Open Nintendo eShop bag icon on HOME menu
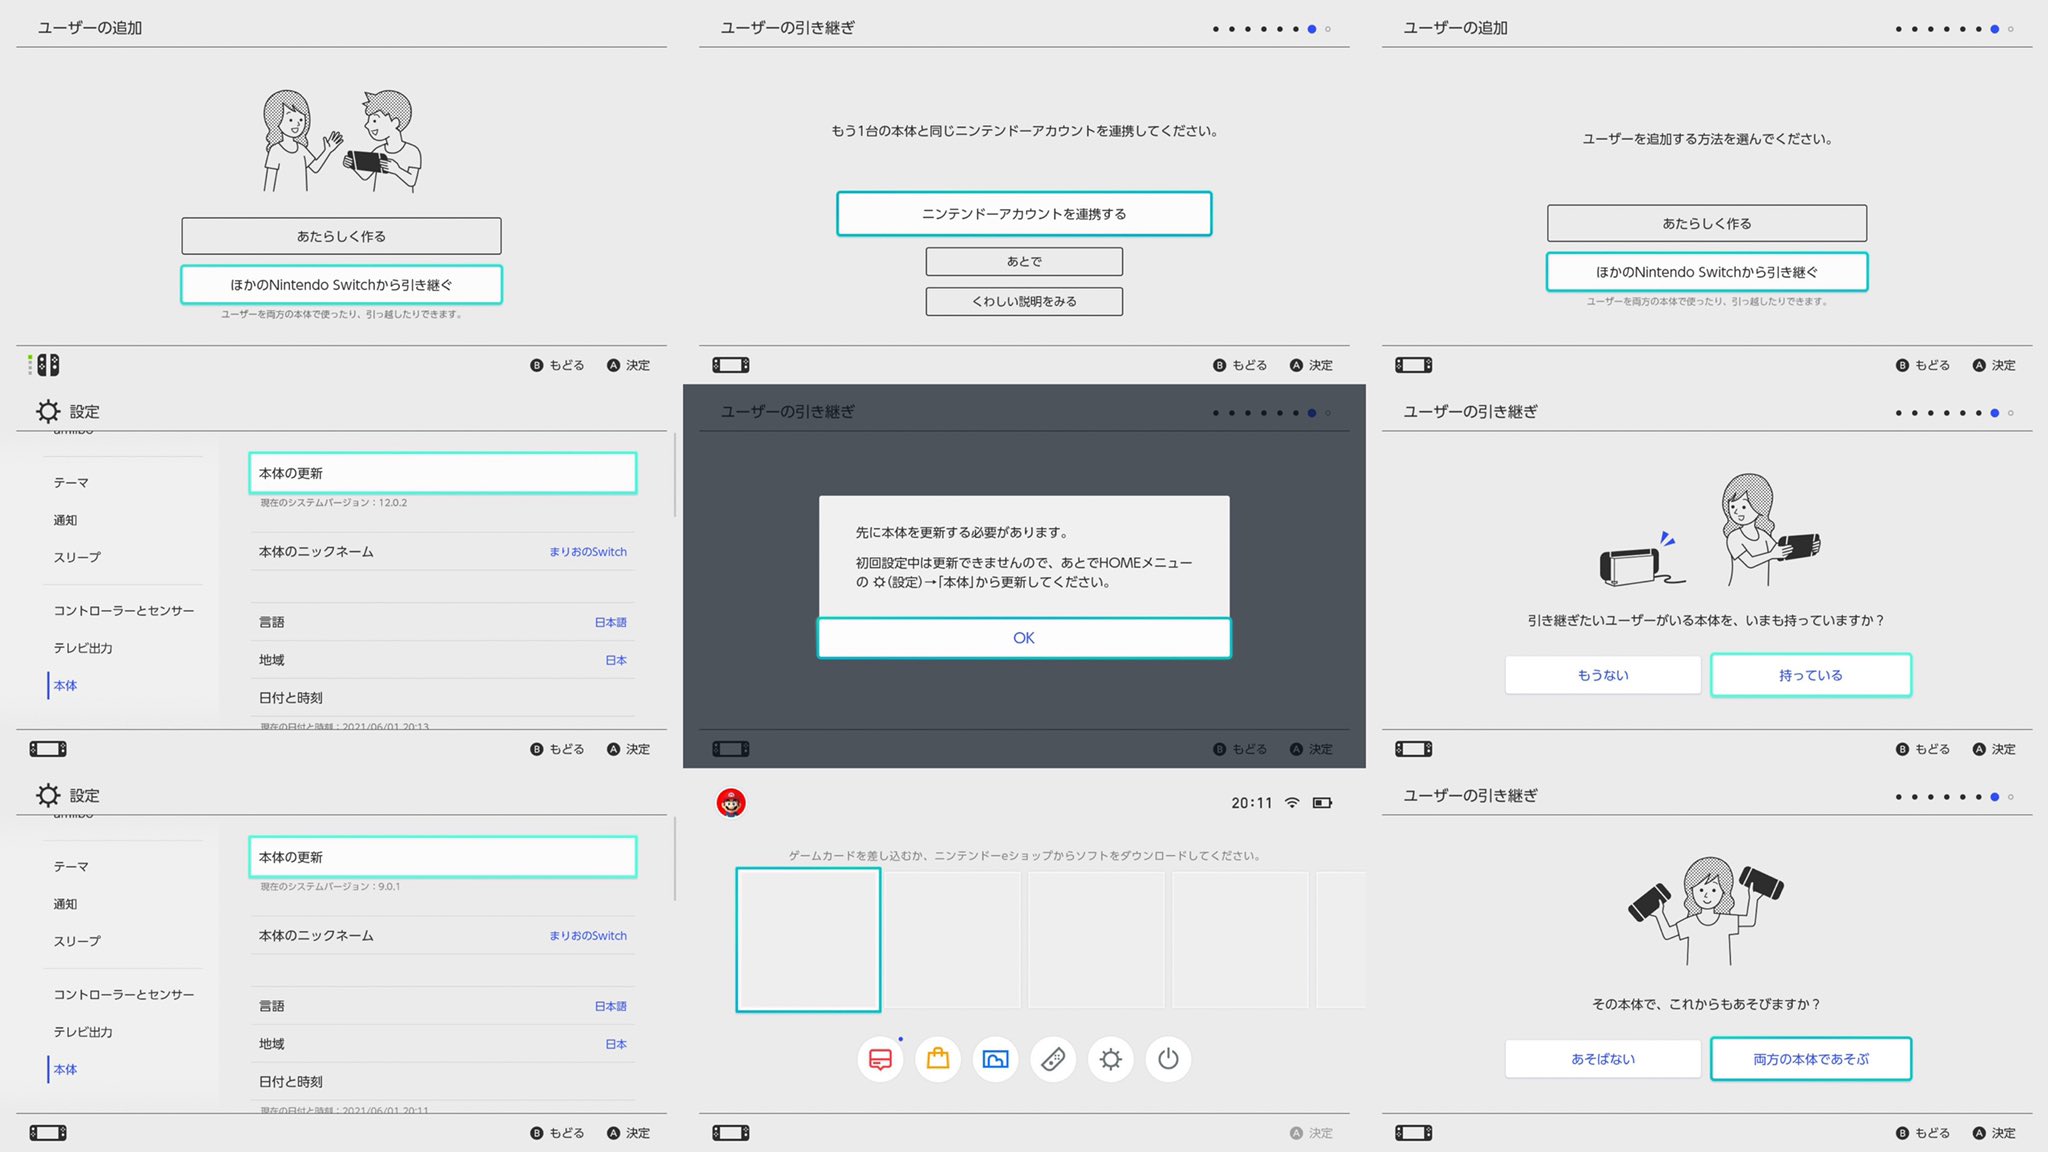The width and height of the screenshot is (2048, 1152). point(938,1059)
